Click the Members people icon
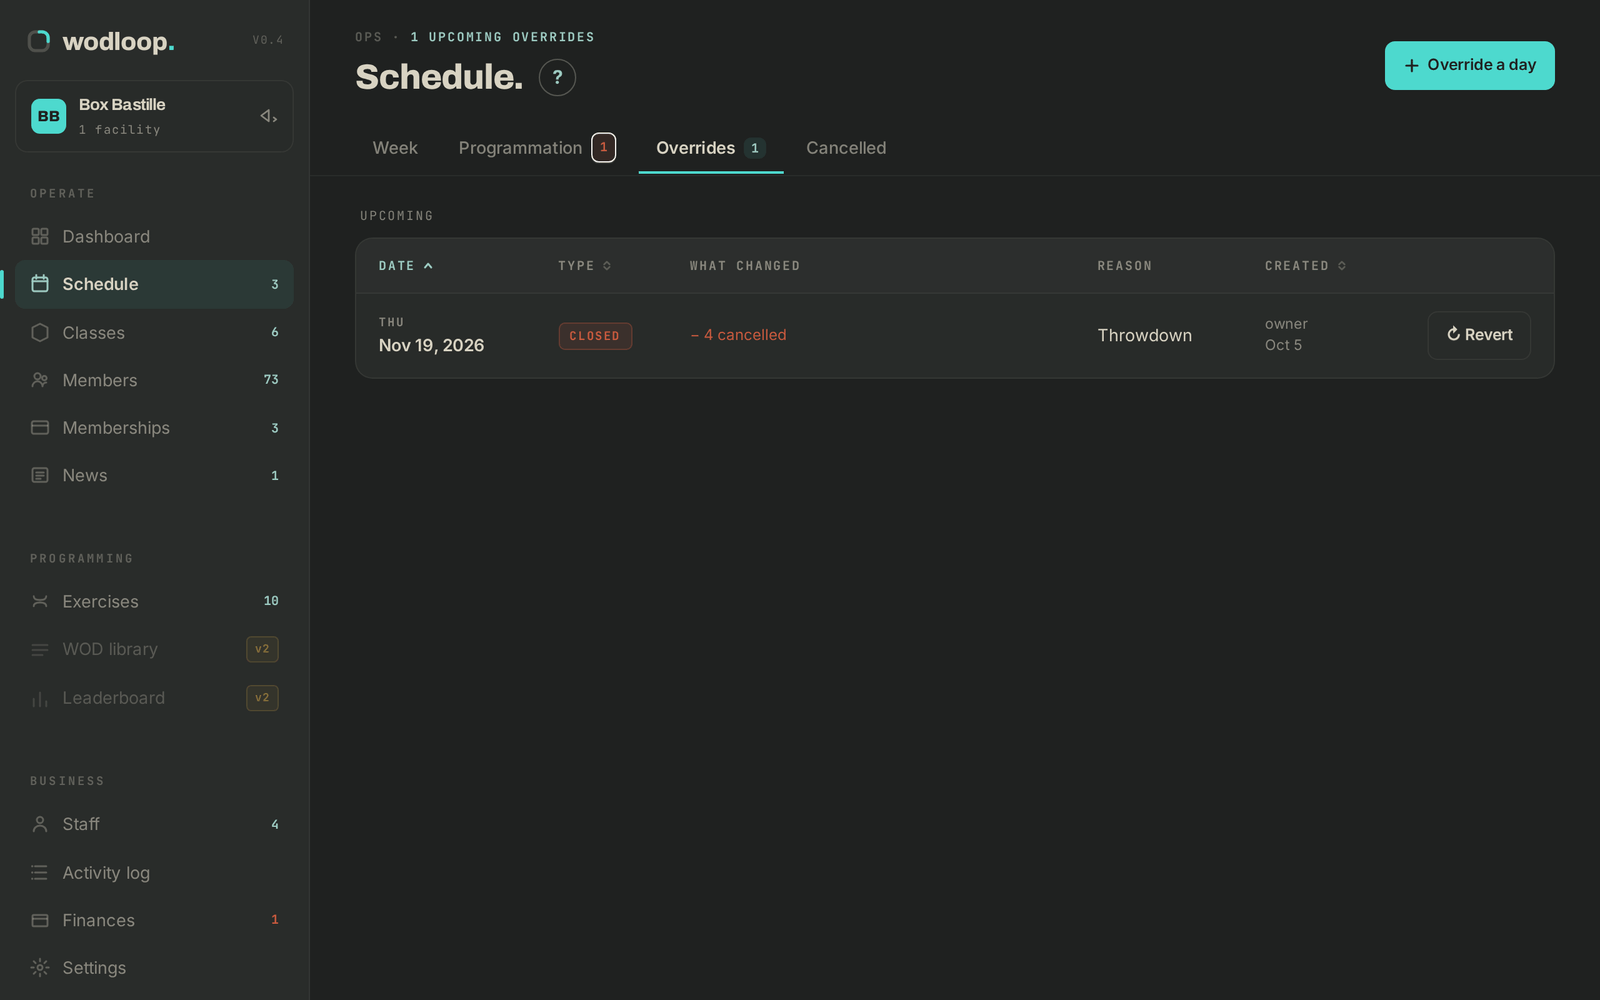 point(40,380)
